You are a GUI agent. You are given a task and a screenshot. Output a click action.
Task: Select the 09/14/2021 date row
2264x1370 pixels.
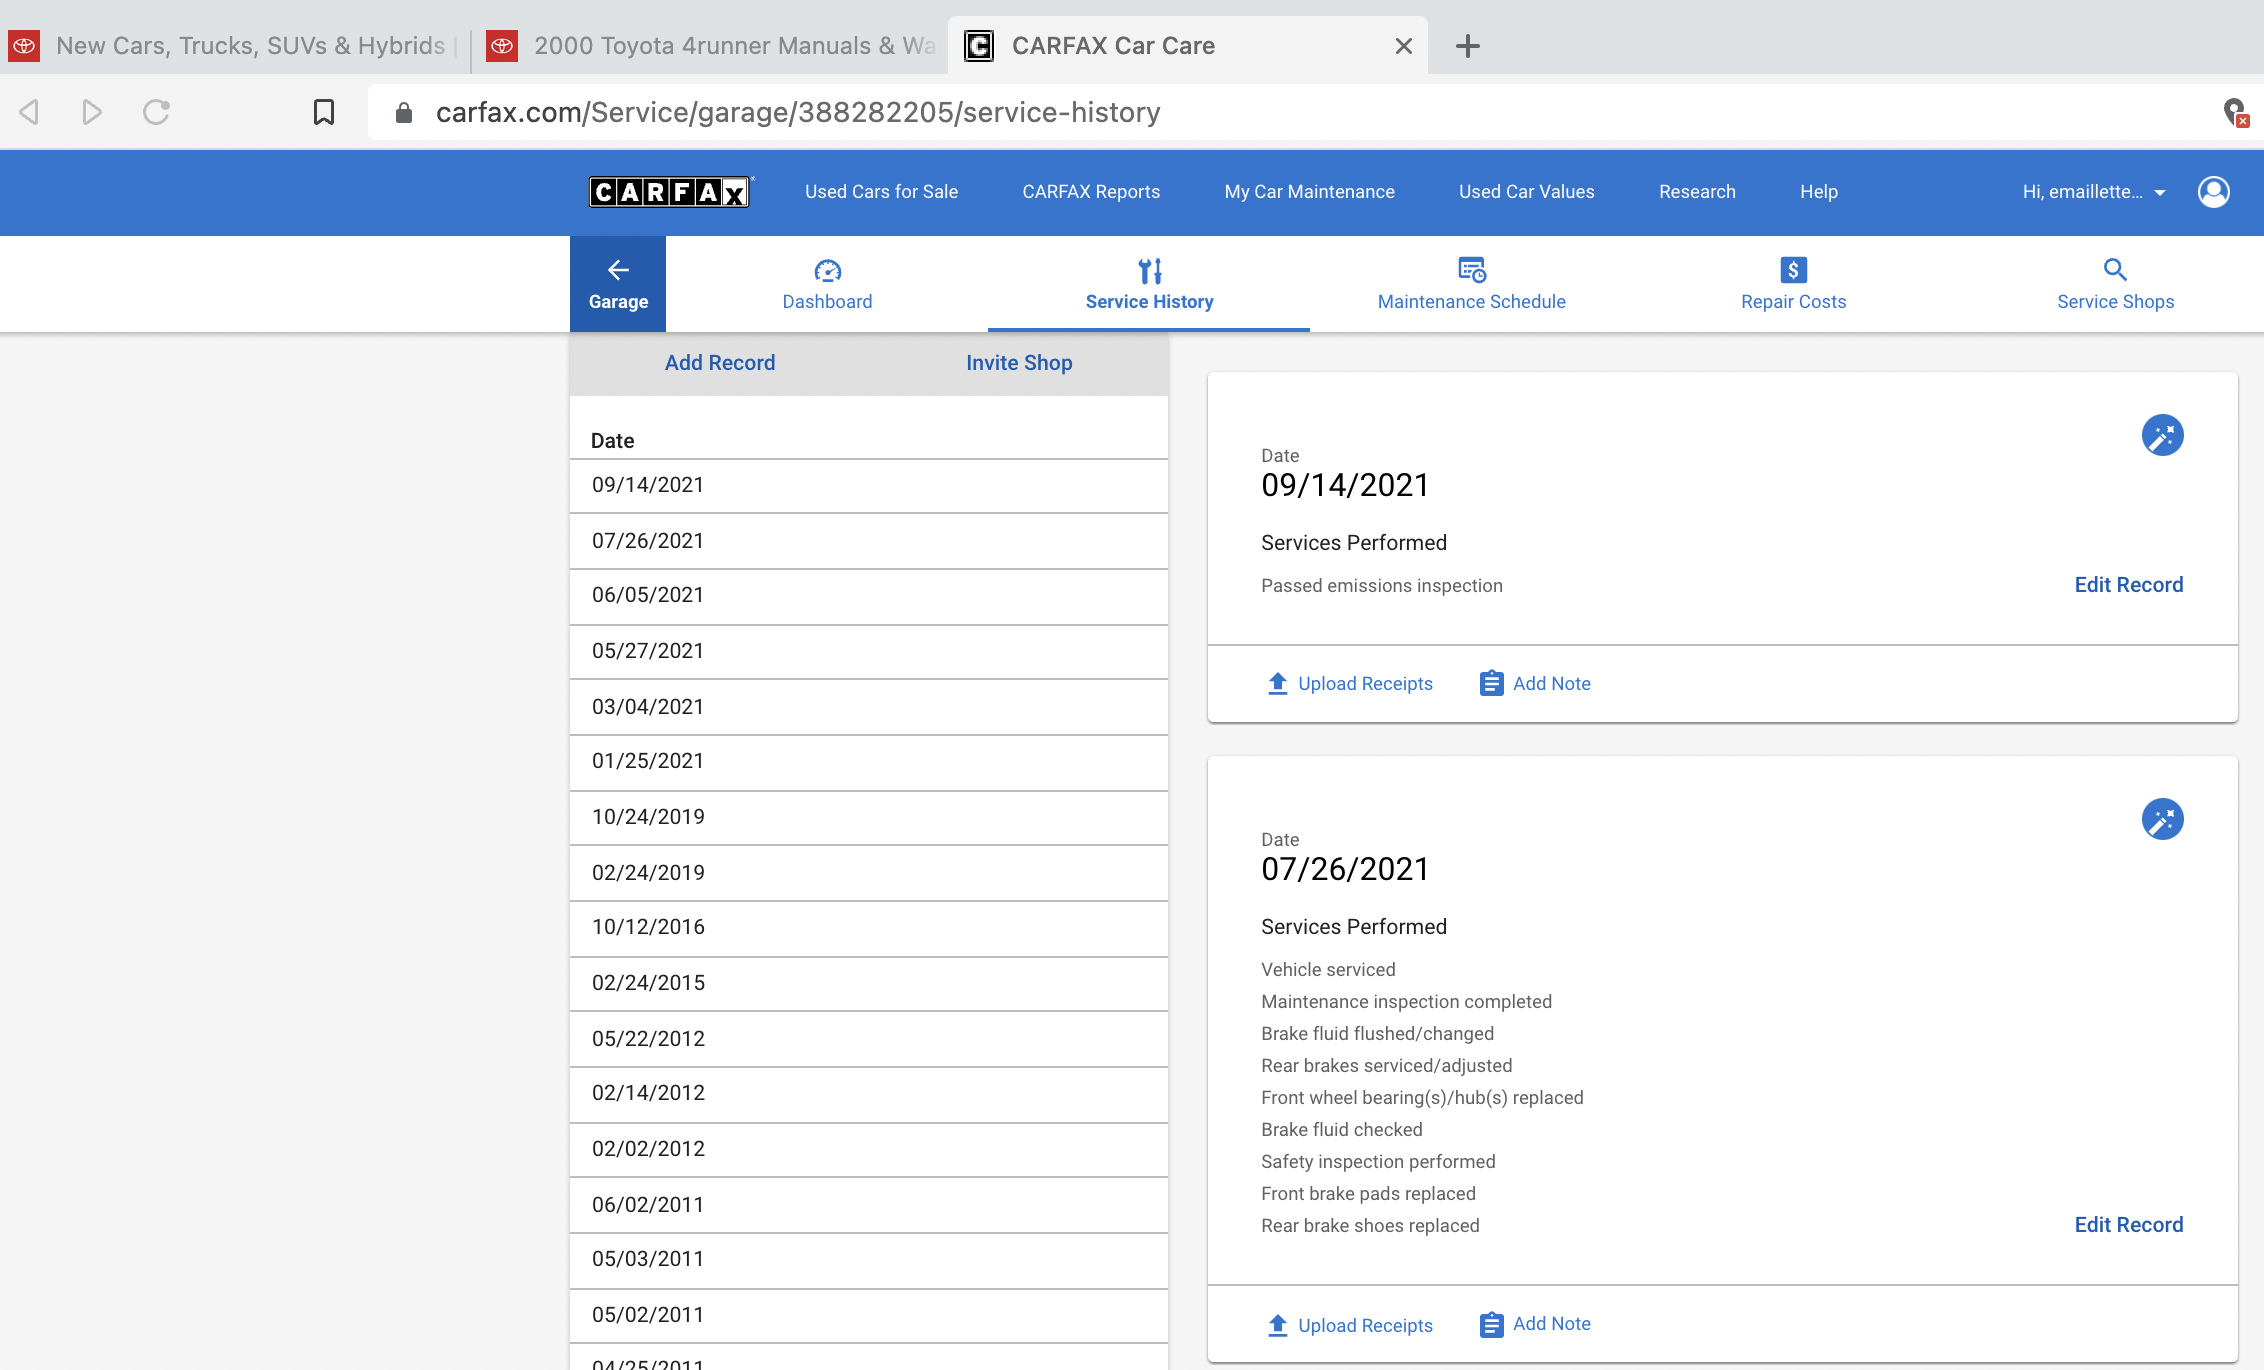868,486
